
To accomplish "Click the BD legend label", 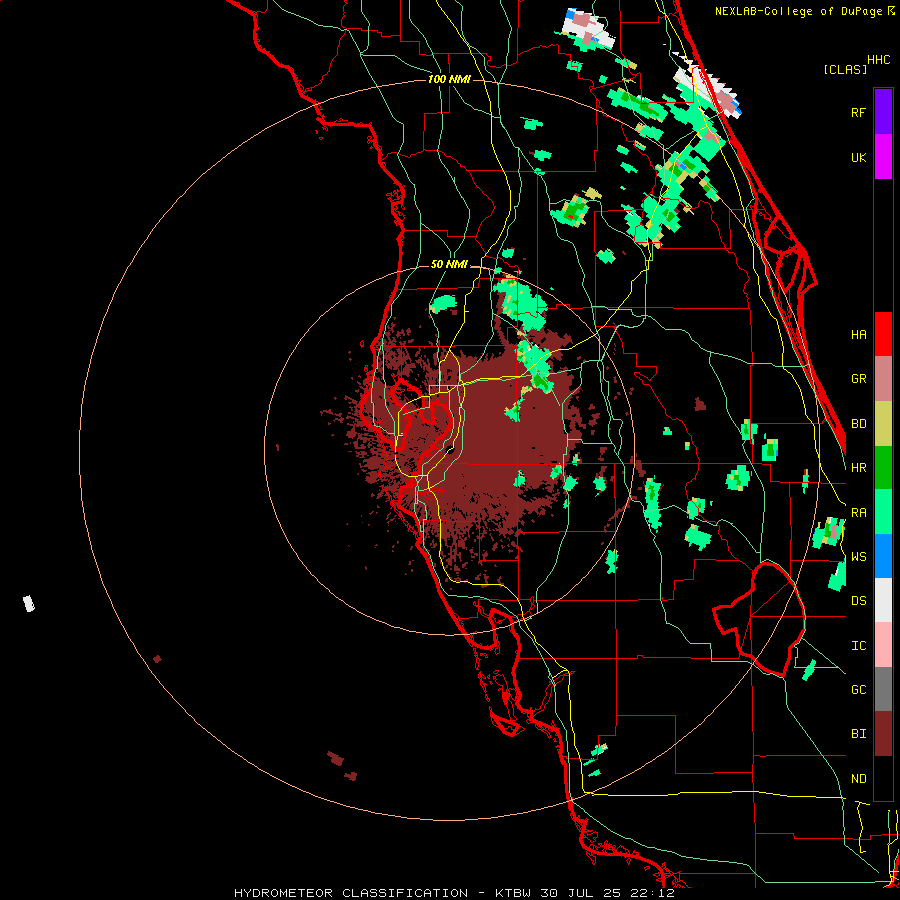I will point(859,424).
